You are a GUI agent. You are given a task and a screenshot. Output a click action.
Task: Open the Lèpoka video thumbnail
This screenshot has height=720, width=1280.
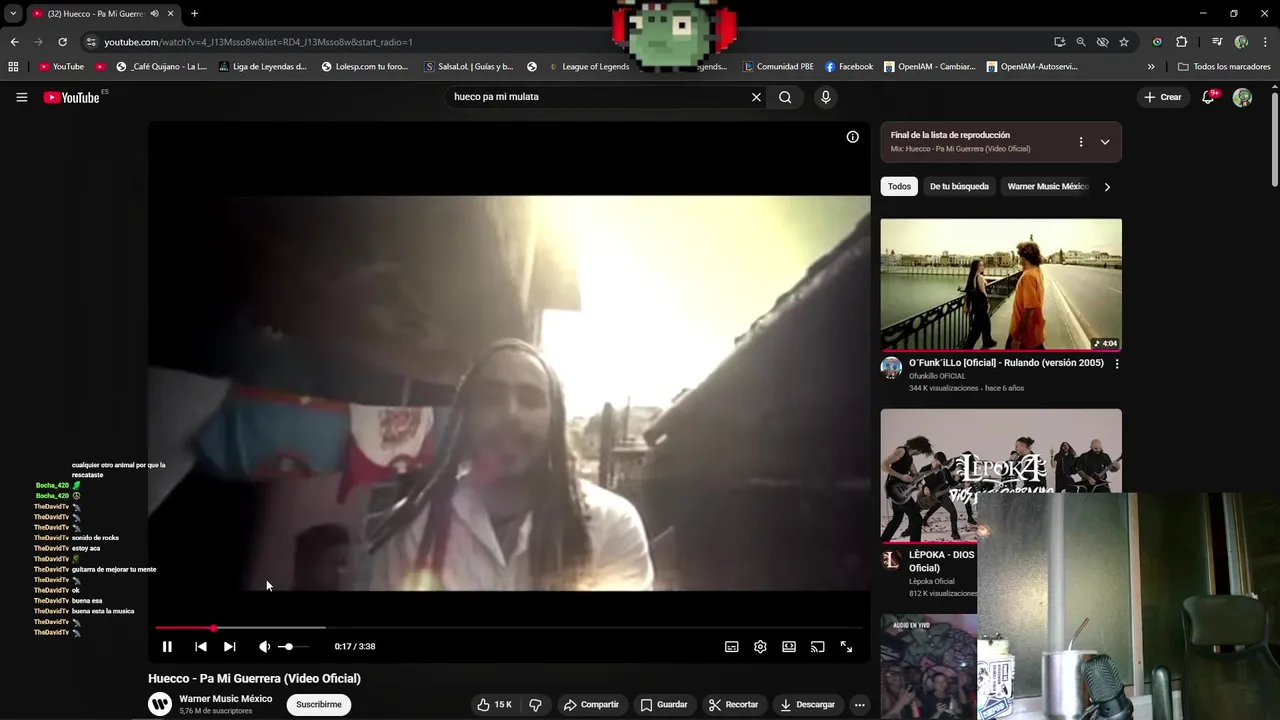1001,475
